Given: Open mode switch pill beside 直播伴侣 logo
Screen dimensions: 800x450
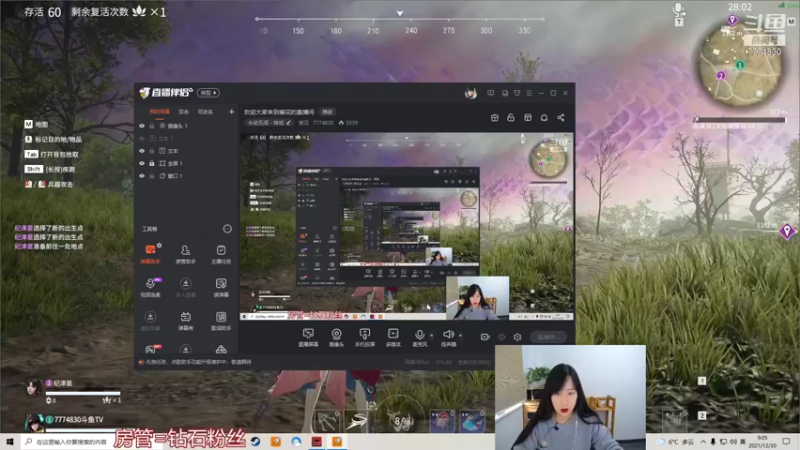Looking at the screenshot, I should coord(209,93).
